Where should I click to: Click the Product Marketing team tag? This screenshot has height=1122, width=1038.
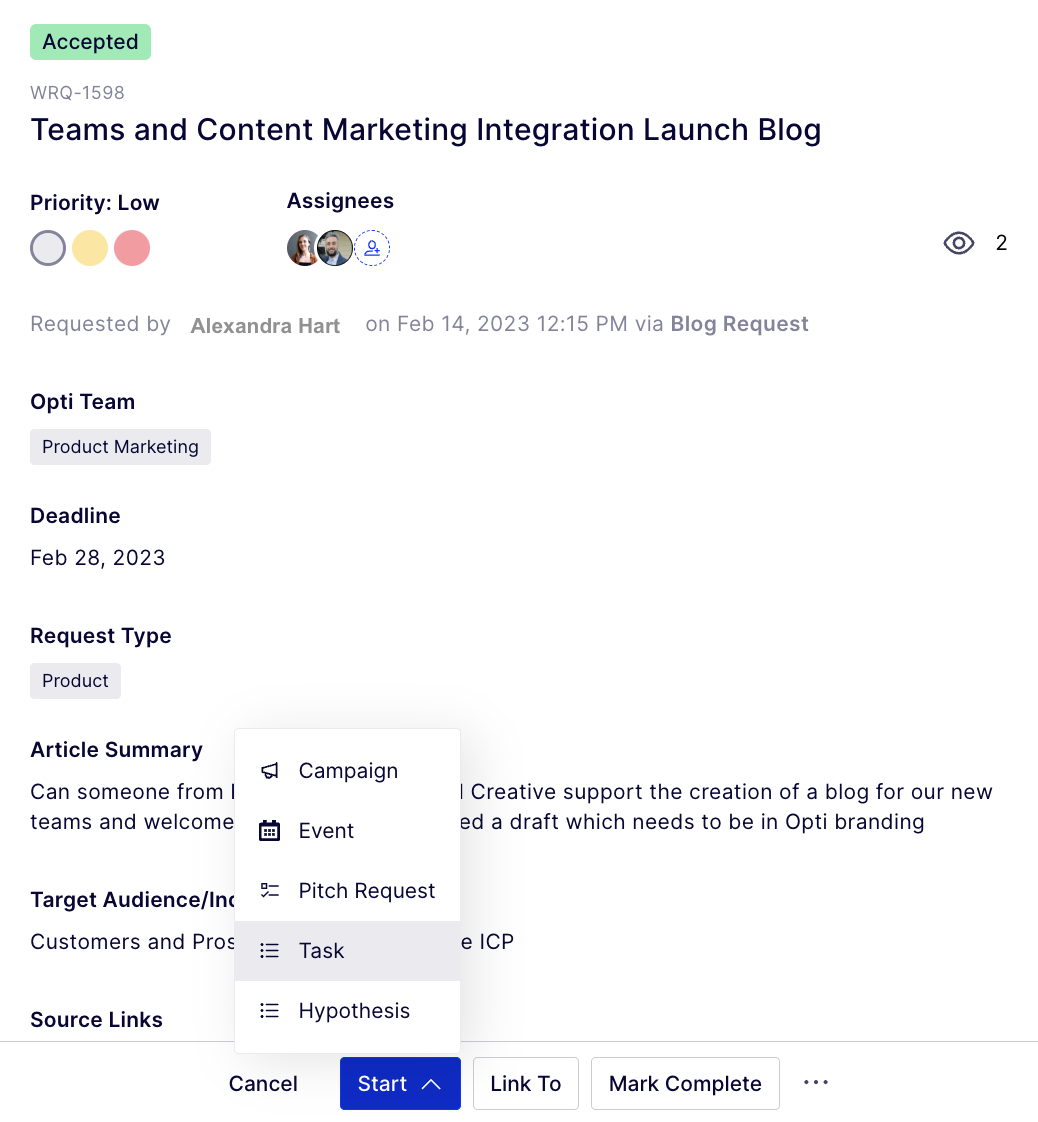coord(120,447)
